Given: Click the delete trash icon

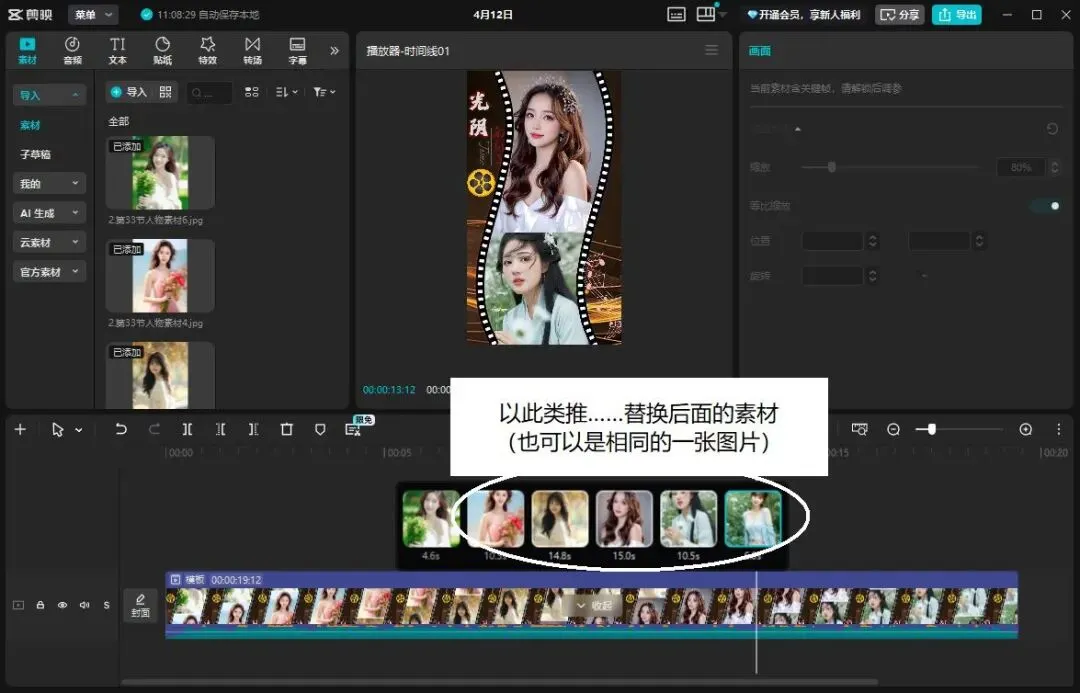Looking at the screenshot, I should pyautogui.click(x=287, y=429).
